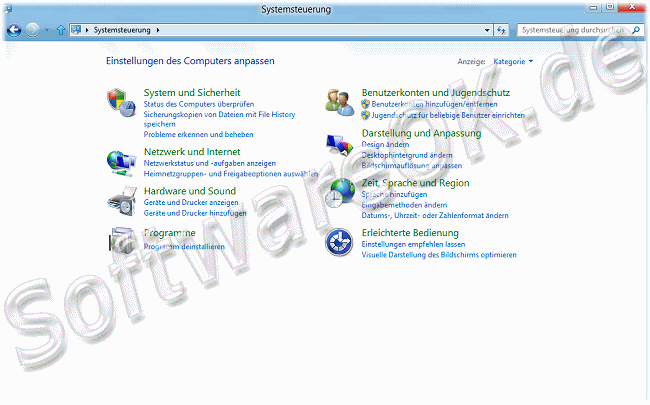The image size is (650, 405).
Task: Open Geräte und Drucker hinzufügen
Action: [195, 213]
